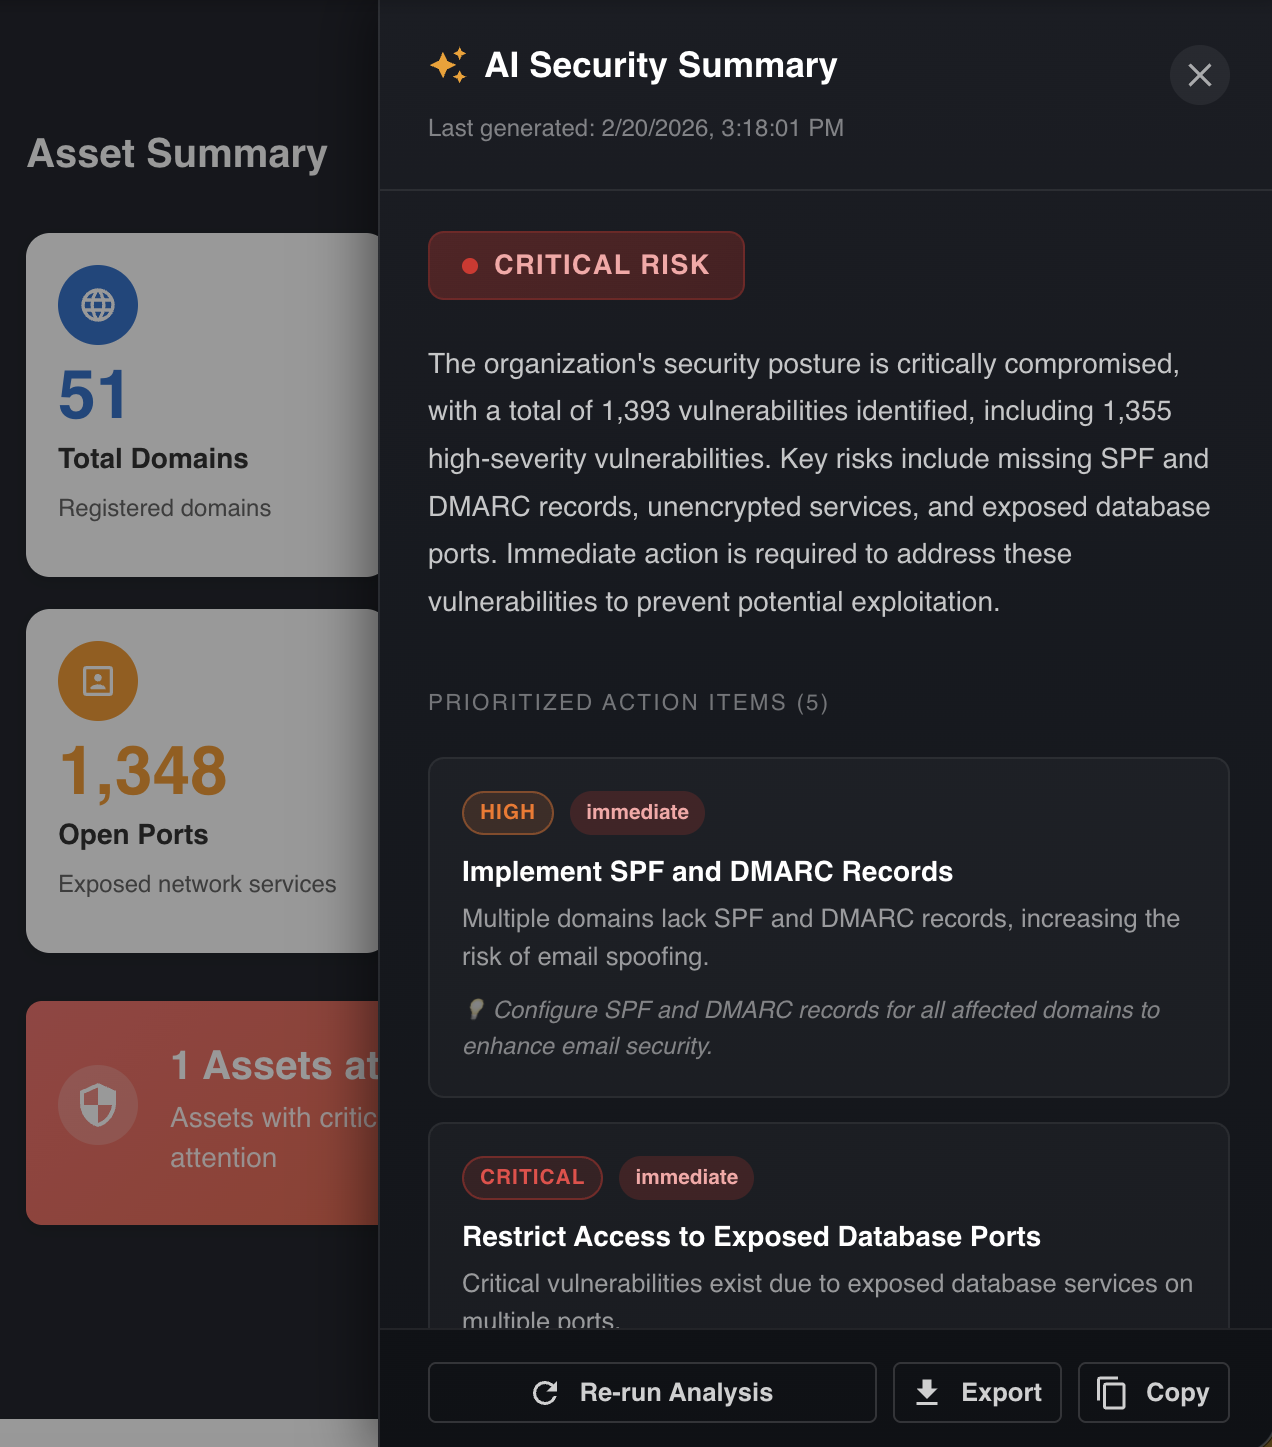Viewport: 1272px width, 1447px height.
Task: Open Restrict Access to Exposed Database Ports item
Action: pos(751,1237)
